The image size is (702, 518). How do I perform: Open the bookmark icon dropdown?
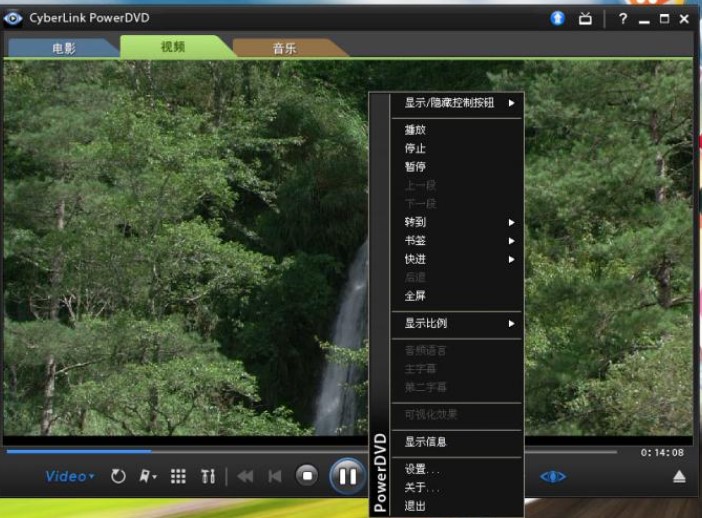(x=147, y=477)
